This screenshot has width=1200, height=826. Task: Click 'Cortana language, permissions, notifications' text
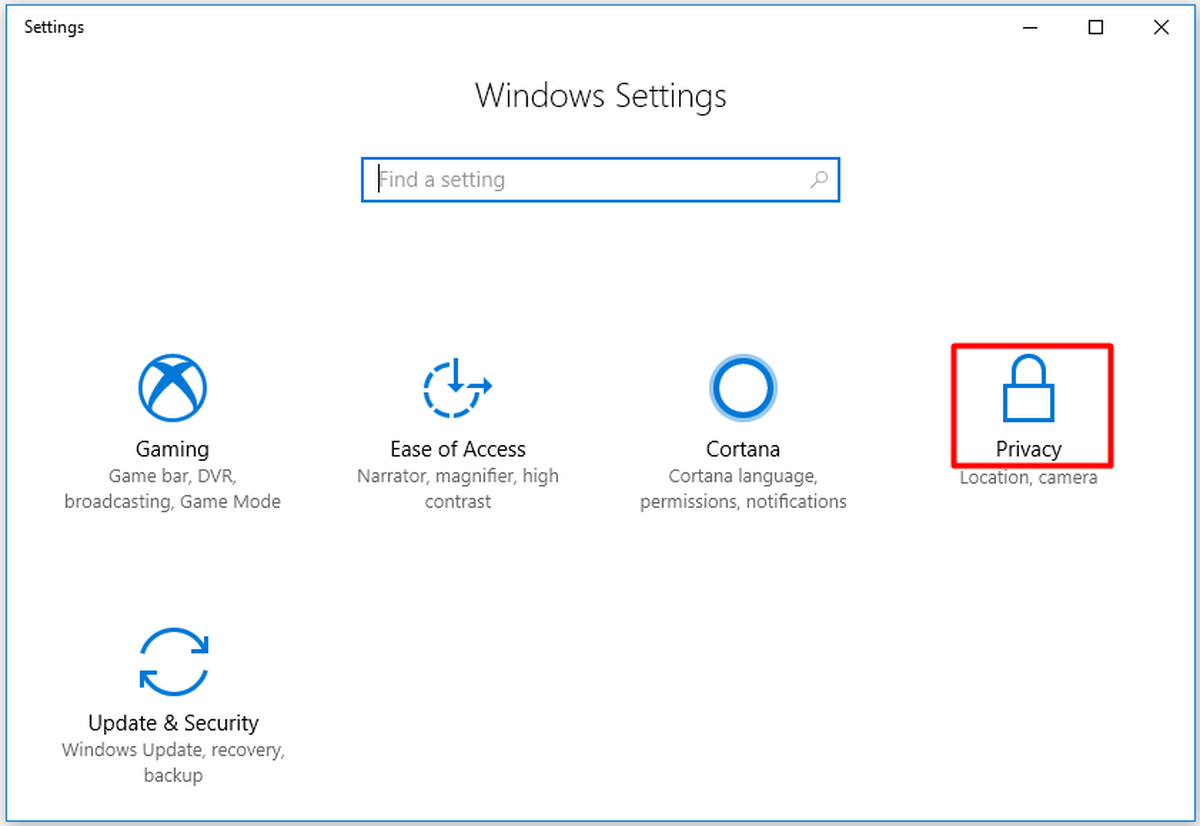click(743, 489)
